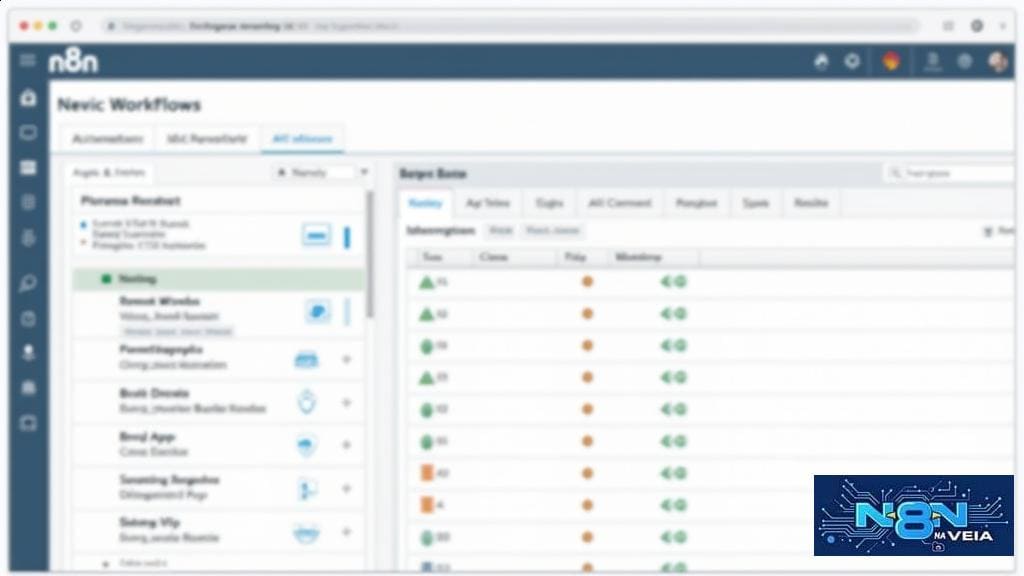
Task: Click the blue minus button in the top card
Action: [x=316, y=235]
